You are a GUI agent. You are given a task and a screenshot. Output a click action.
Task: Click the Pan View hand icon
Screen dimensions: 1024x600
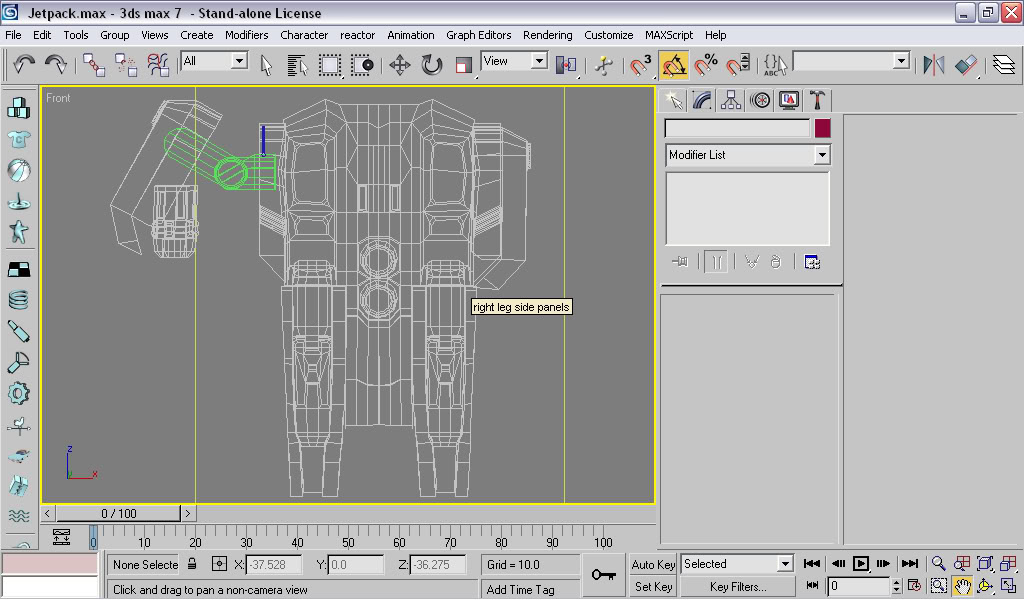click(x=963, y=586)
